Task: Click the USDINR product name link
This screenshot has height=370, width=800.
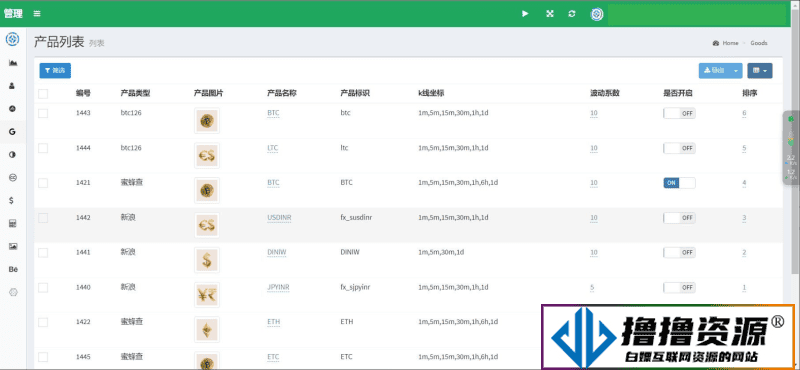Action: 279,217
